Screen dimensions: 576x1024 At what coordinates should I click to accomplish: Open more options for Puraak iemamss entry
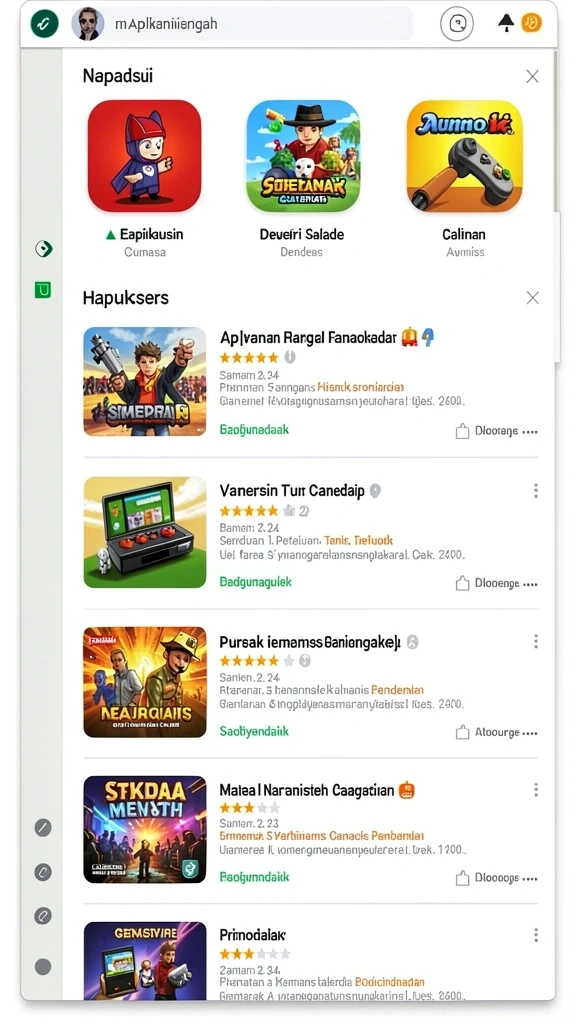pyautogui.click(x=536, y=641)
